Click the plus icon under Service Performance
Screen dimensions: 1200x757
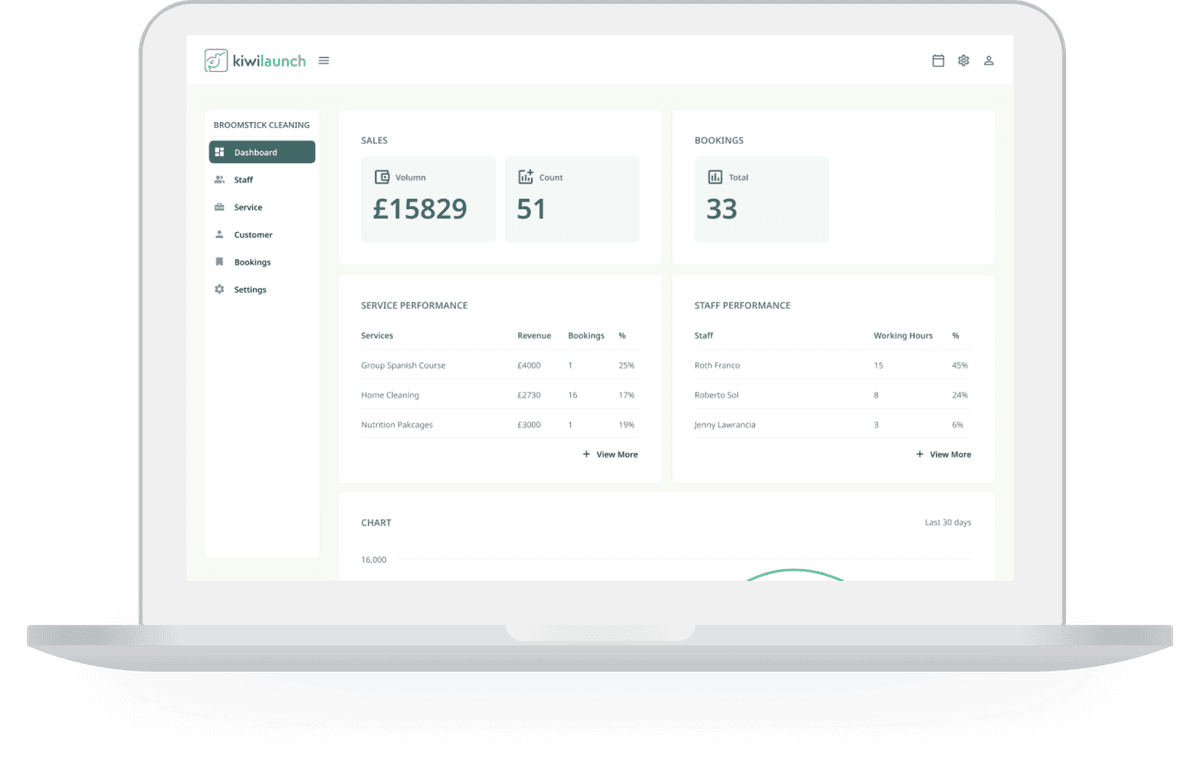(x=587, y=454)
